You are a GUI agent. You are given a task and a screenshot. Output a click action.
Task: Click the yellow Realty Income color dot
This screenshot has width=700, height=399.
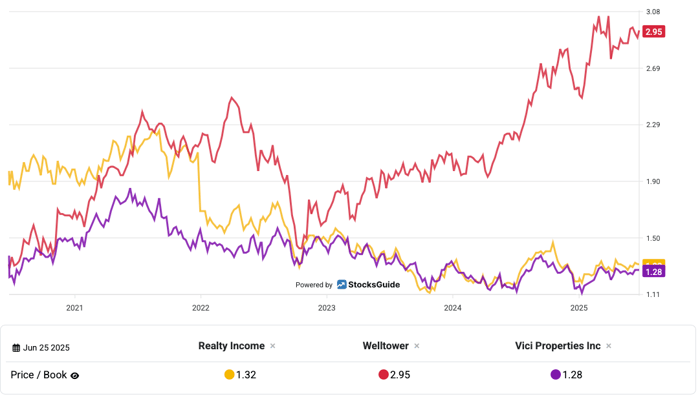point(229,375)
